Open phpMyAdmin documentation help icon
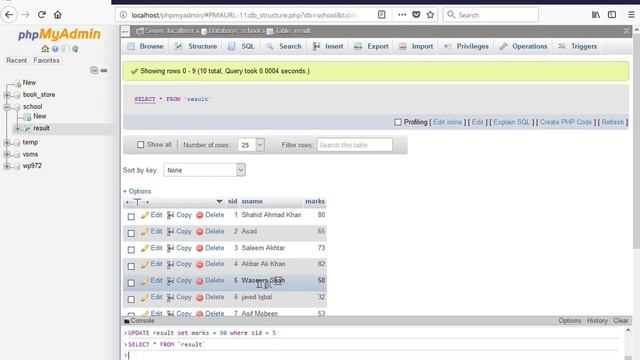Viewport: 640px width, 360px height. (55, 49)
